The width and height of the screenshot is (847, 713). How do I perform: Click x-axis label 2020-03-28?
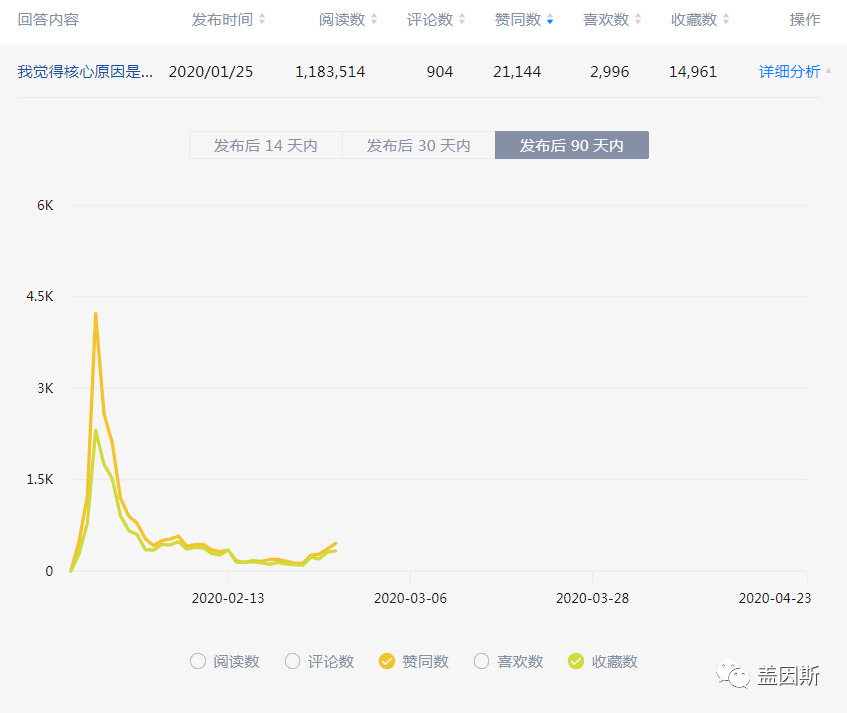593,598
